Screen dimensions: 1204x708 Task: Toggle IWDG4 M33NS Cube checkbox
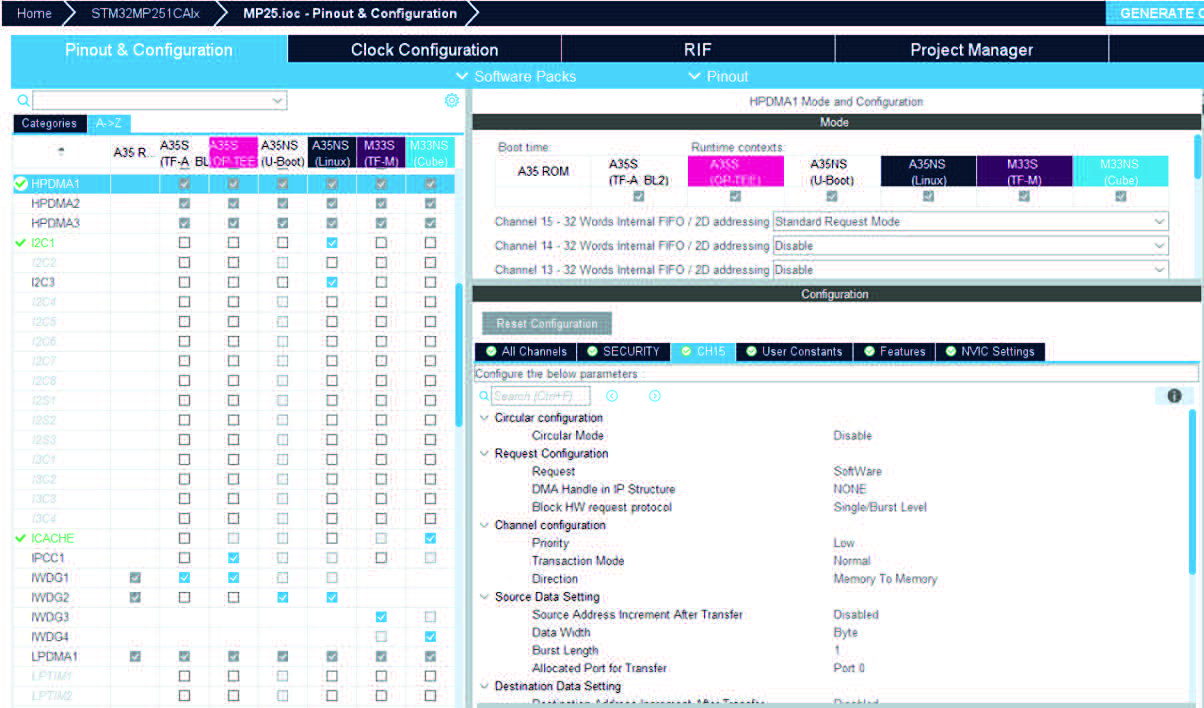point(430,636)
